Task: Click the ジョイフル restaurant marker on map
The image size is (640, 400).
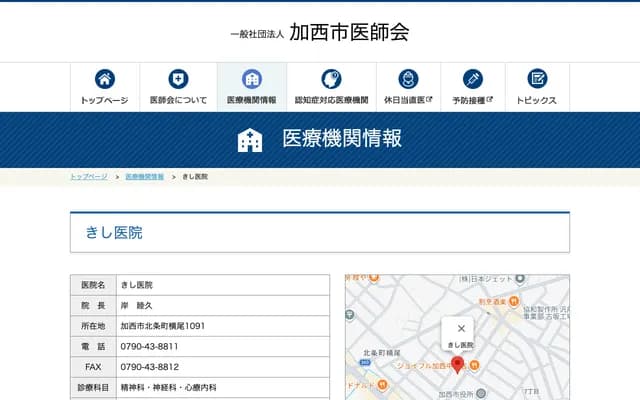Action: pos(476,364)
